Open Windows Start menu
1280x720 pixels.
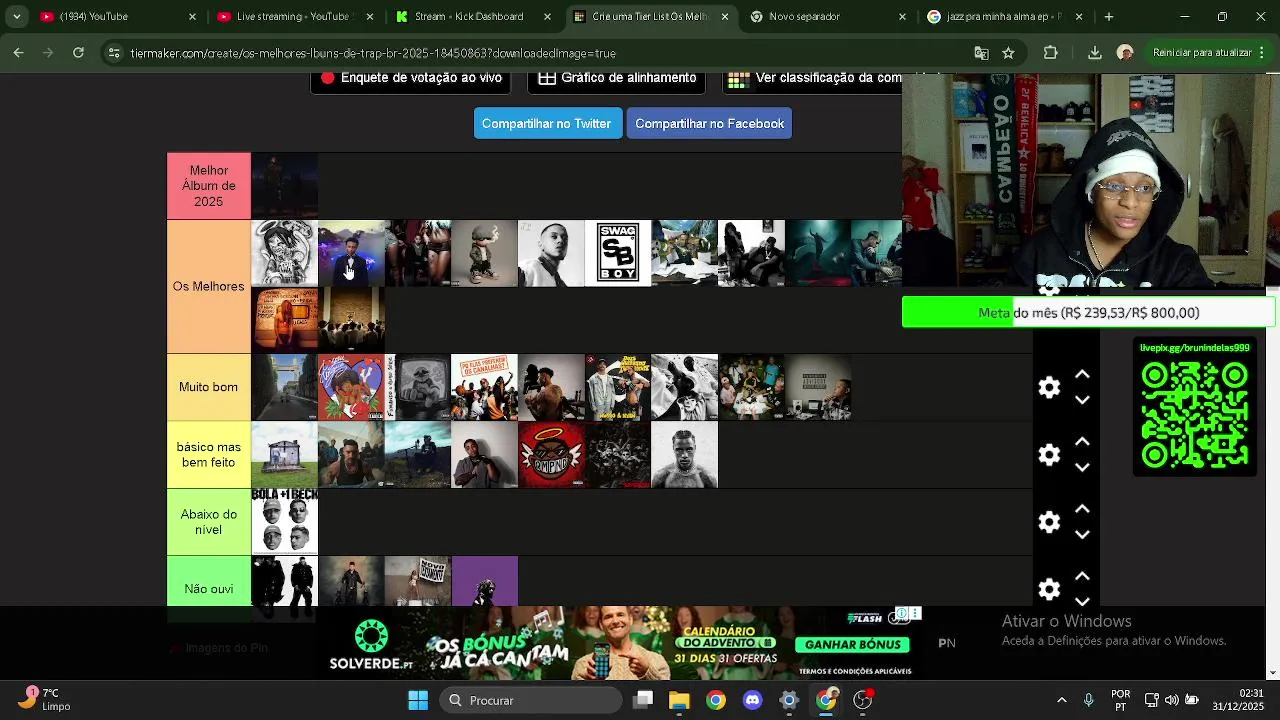tap(418, 700)
